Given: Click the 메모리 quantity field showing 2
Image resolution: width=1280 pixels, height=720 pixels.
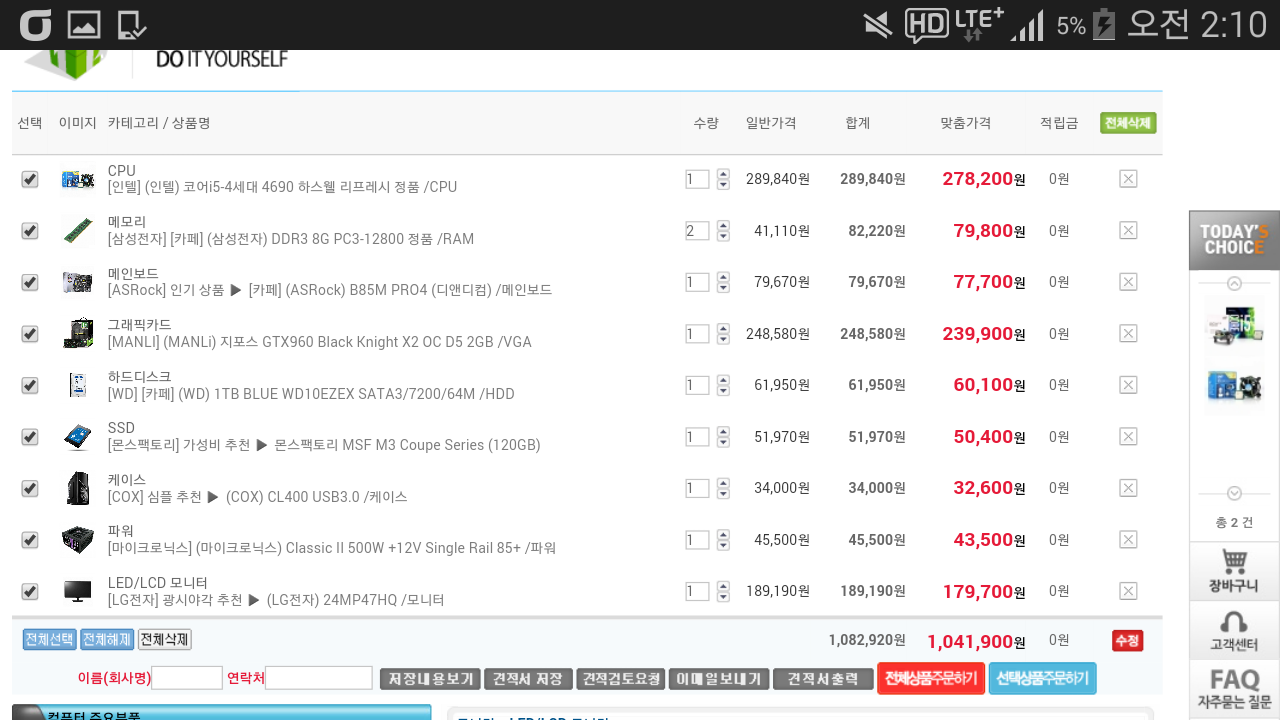Looking at the screenshot, I should pos(697,231).
